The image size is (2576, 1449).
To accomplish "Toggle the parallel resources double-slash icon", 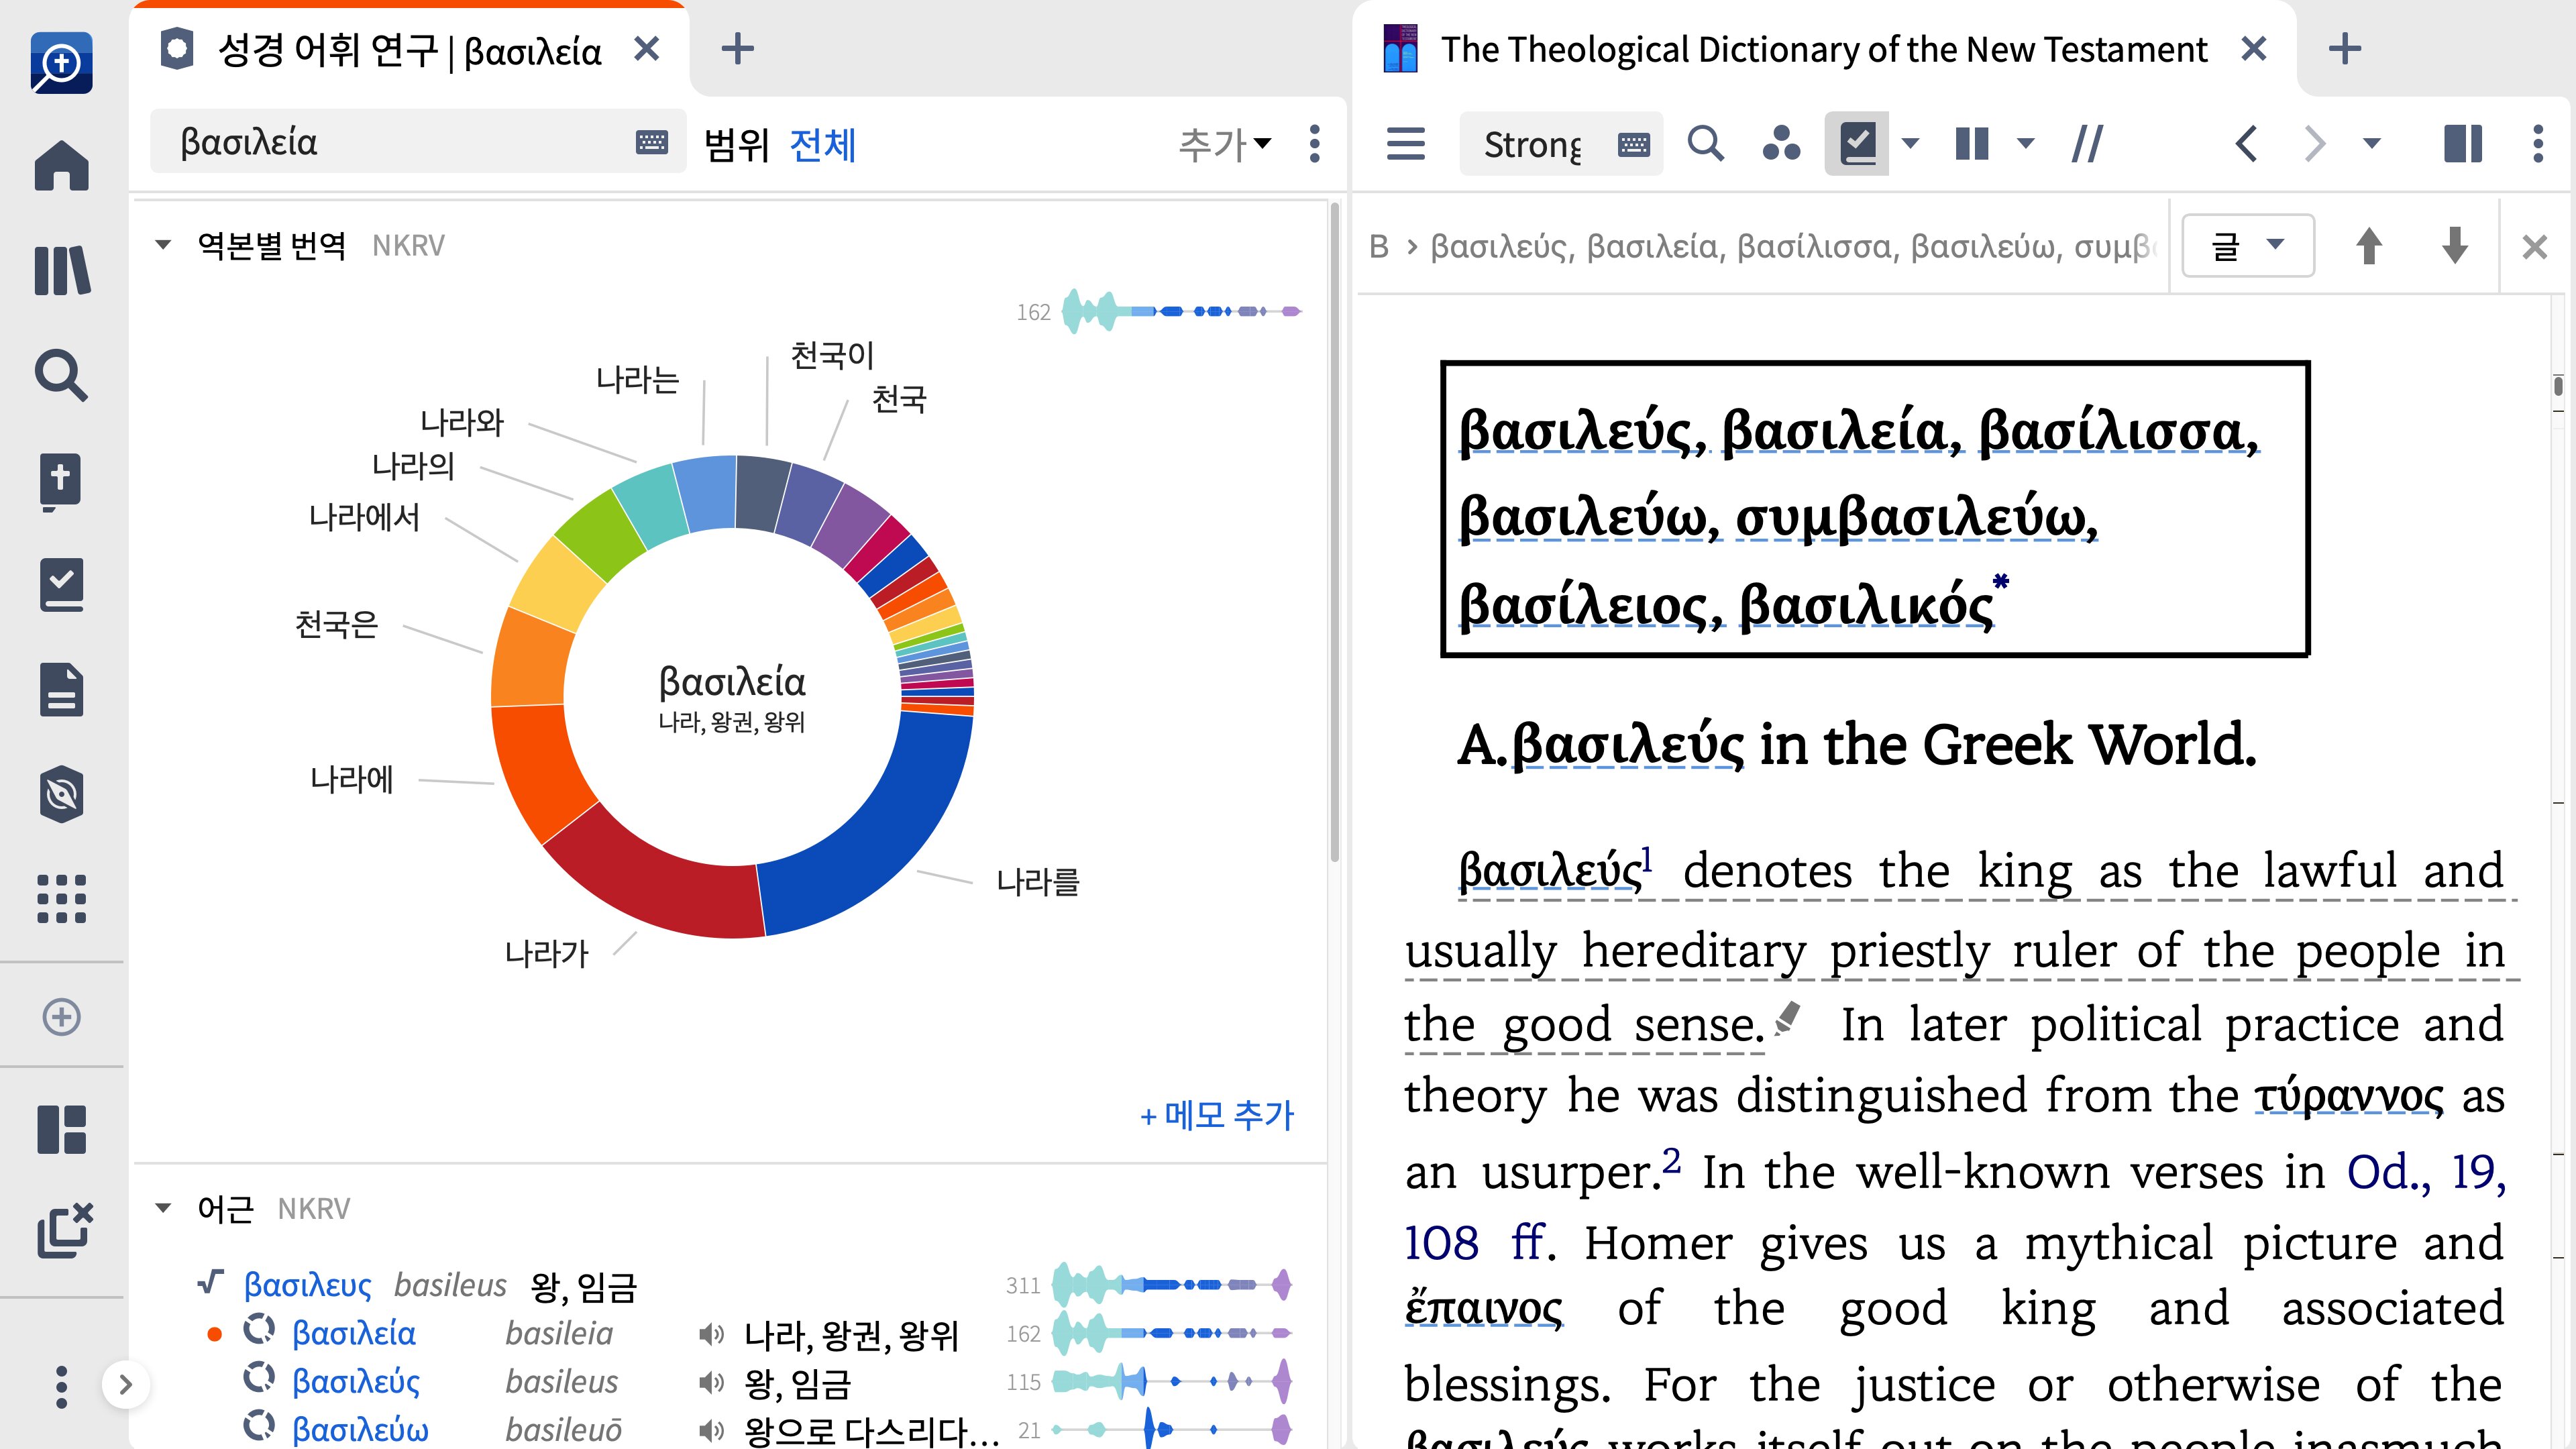I will [x=2087, y=144].
